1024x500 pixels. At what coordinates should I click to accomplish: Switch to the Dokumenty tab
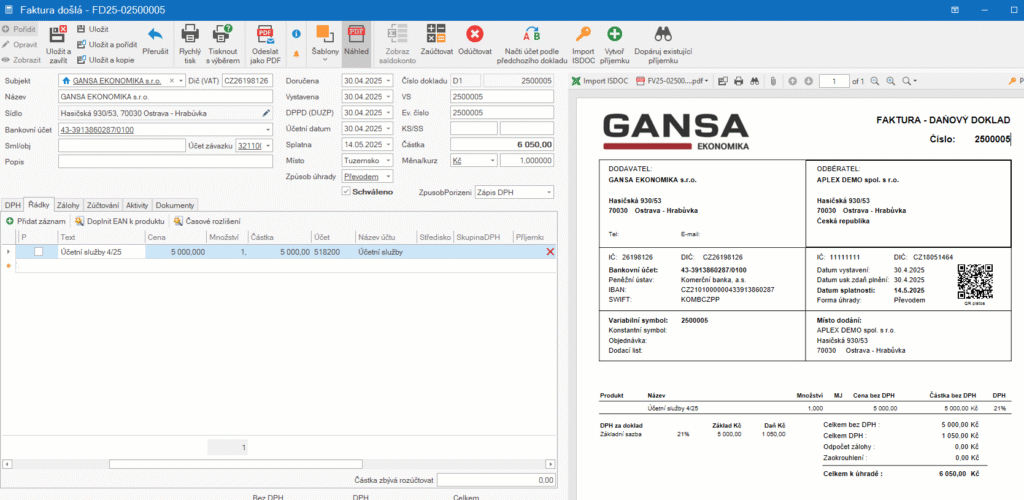[x=174, y=204]
